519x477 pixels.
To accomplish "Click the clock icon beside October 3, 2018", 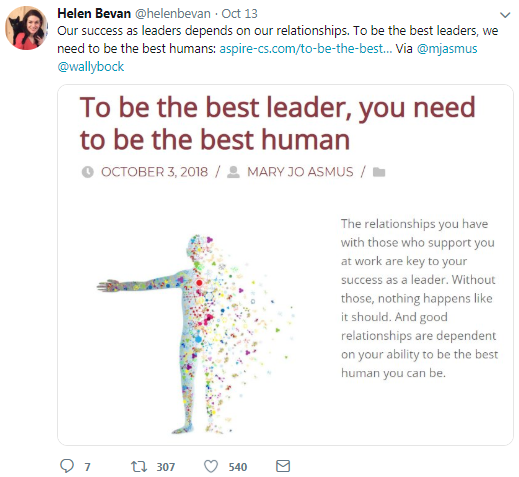I will click(88, 172).
